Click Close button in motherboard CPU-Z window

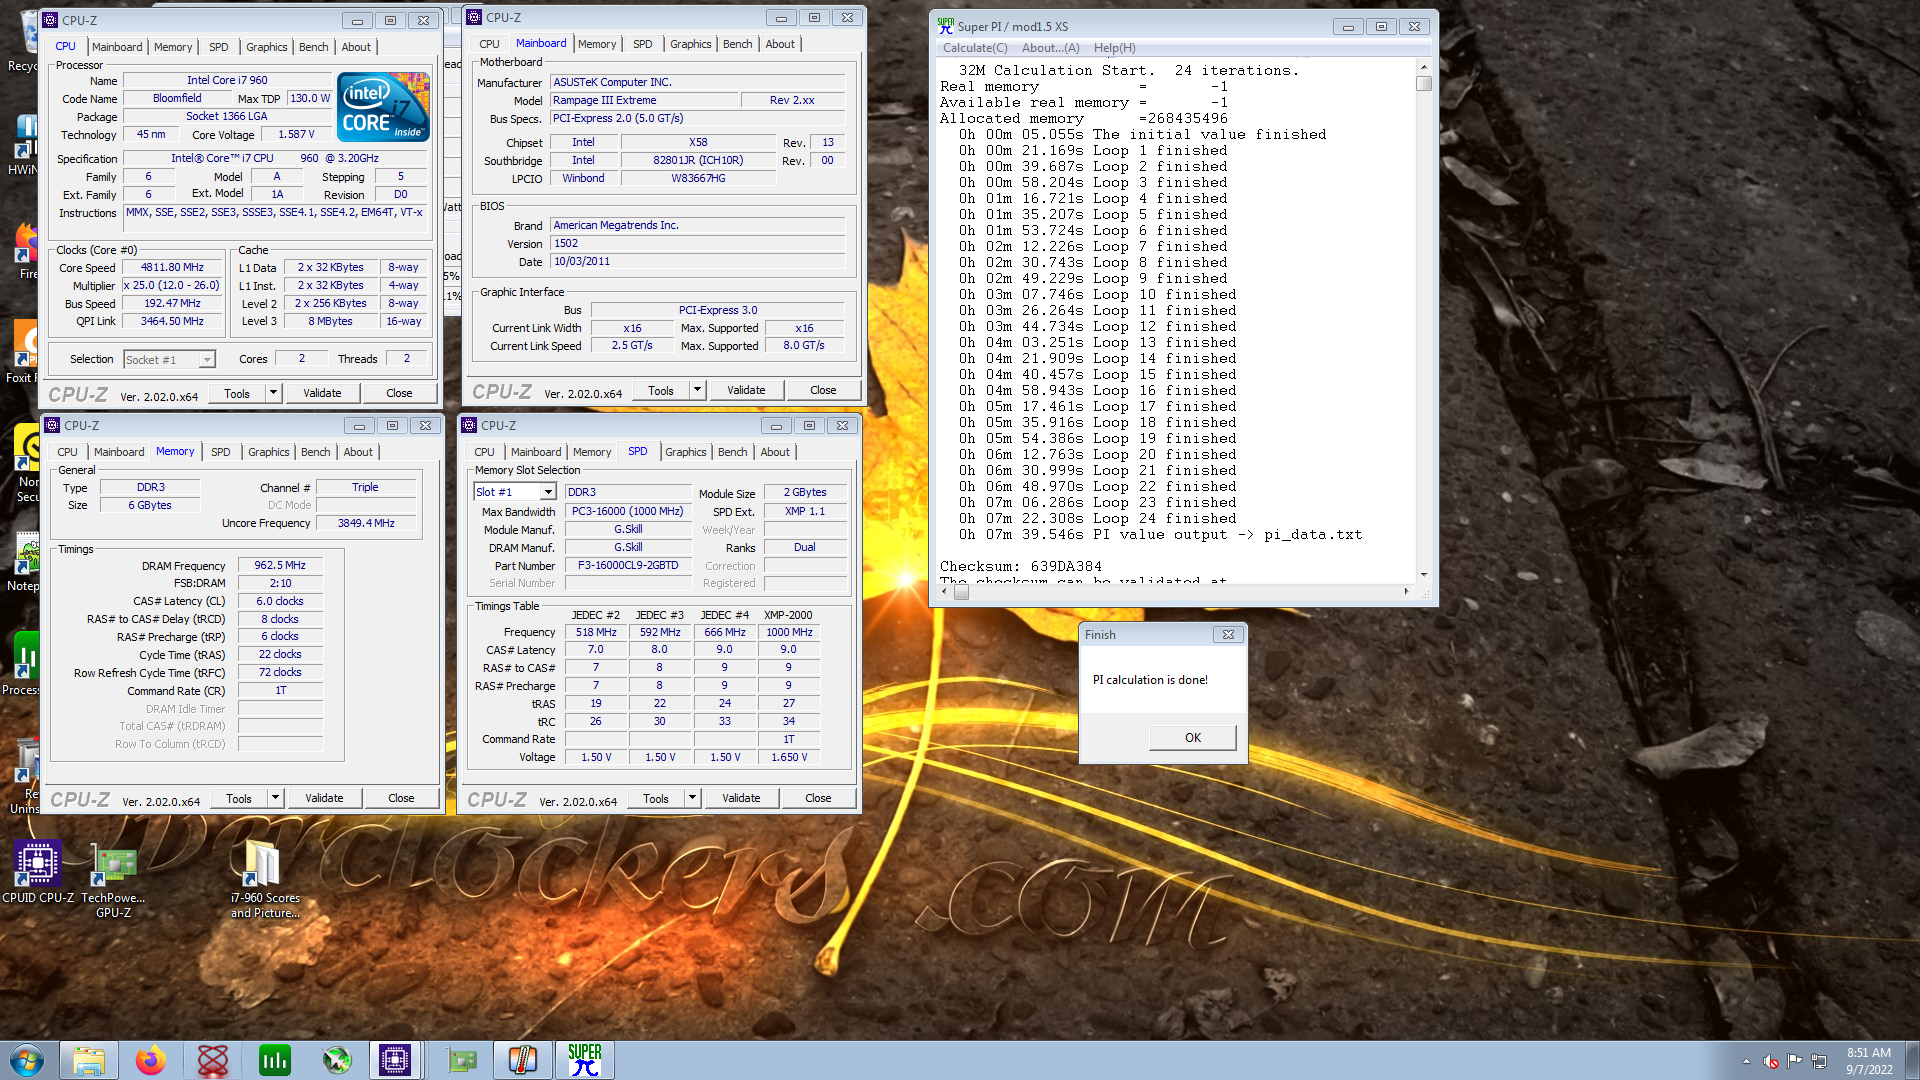click(x=823, y=390)
